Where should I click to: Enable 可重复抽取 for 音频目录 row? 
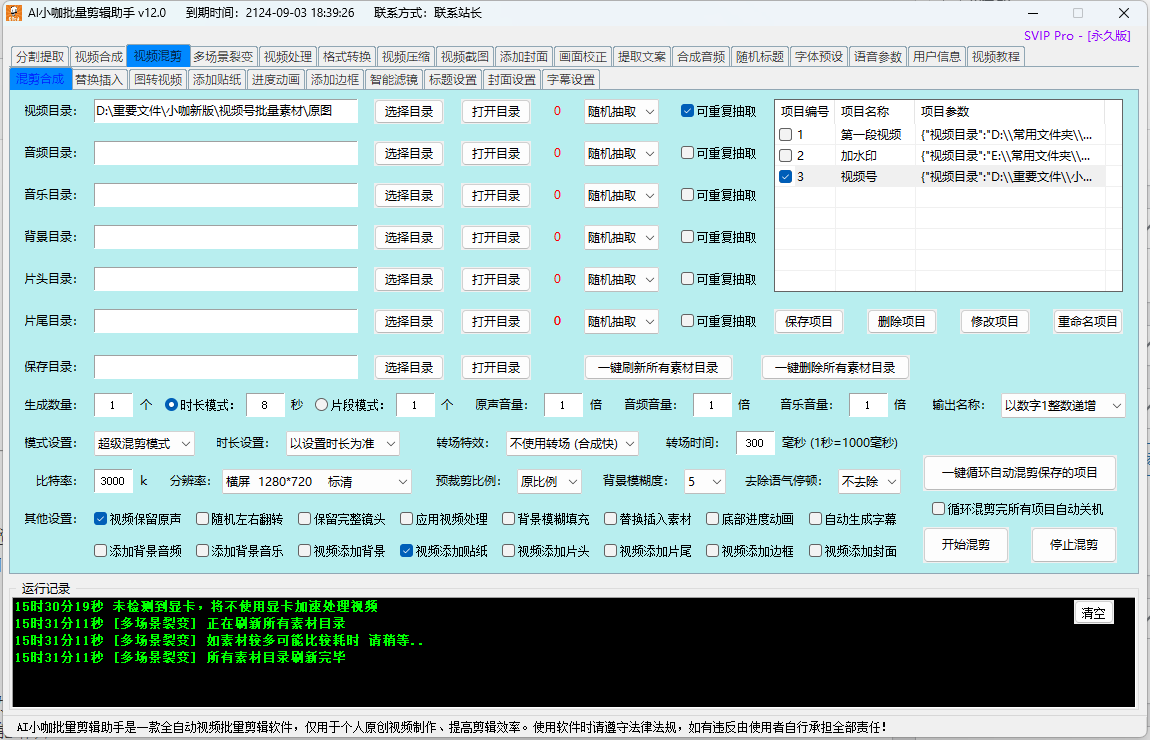tap(688, 153)
